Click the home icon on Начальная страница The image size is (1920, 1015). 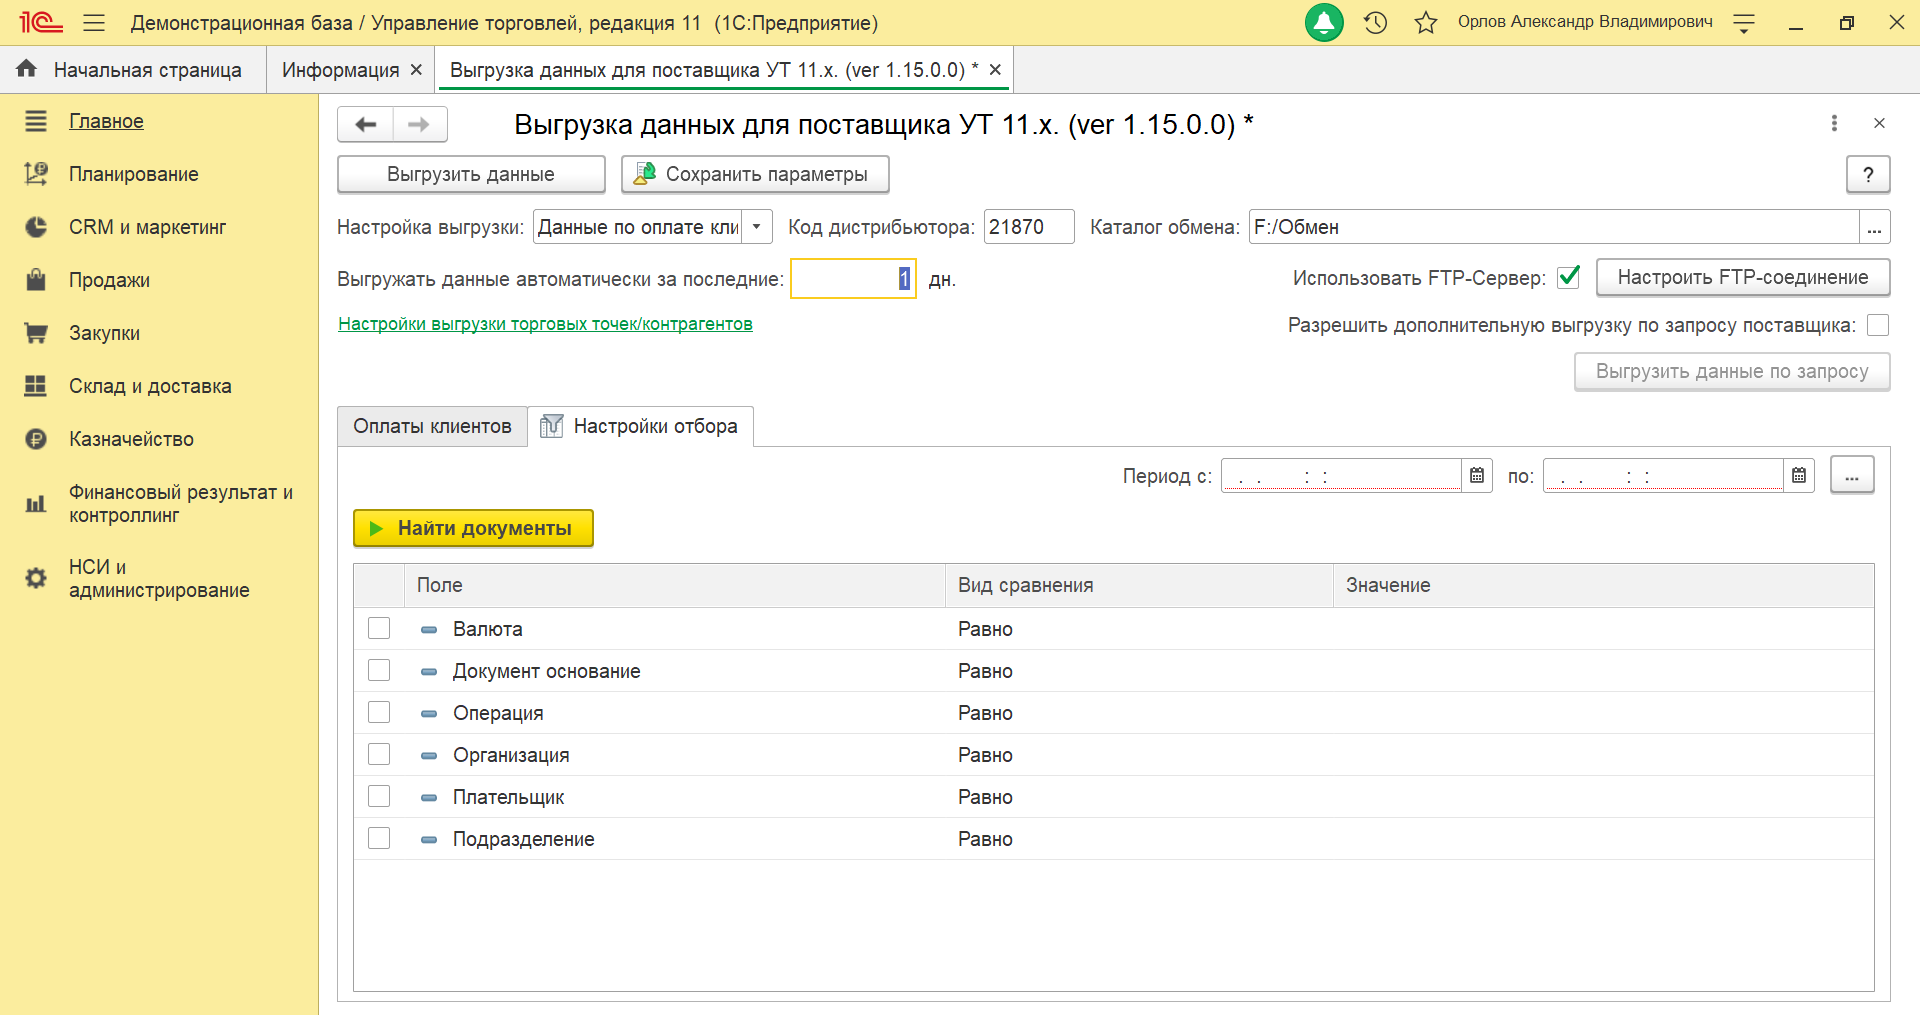tap(27, 69)
